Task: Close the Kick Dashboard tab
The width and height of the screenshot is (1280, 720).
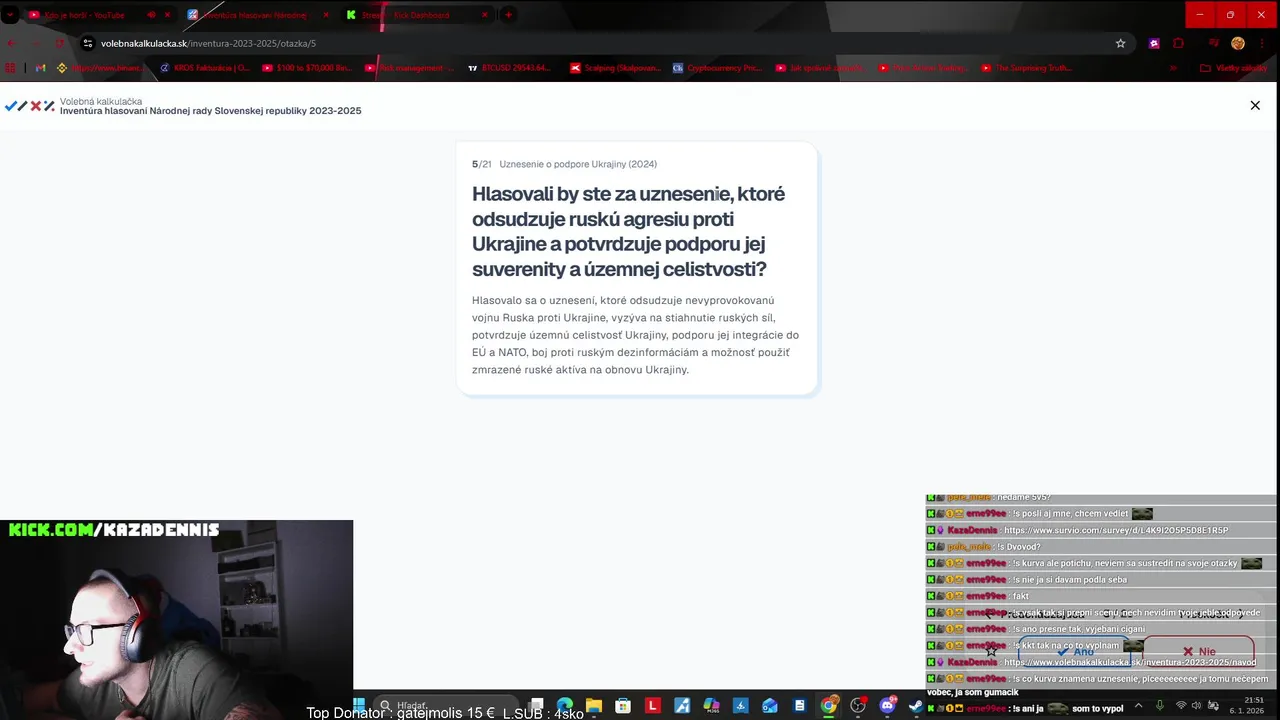Action: coord(485,15)
